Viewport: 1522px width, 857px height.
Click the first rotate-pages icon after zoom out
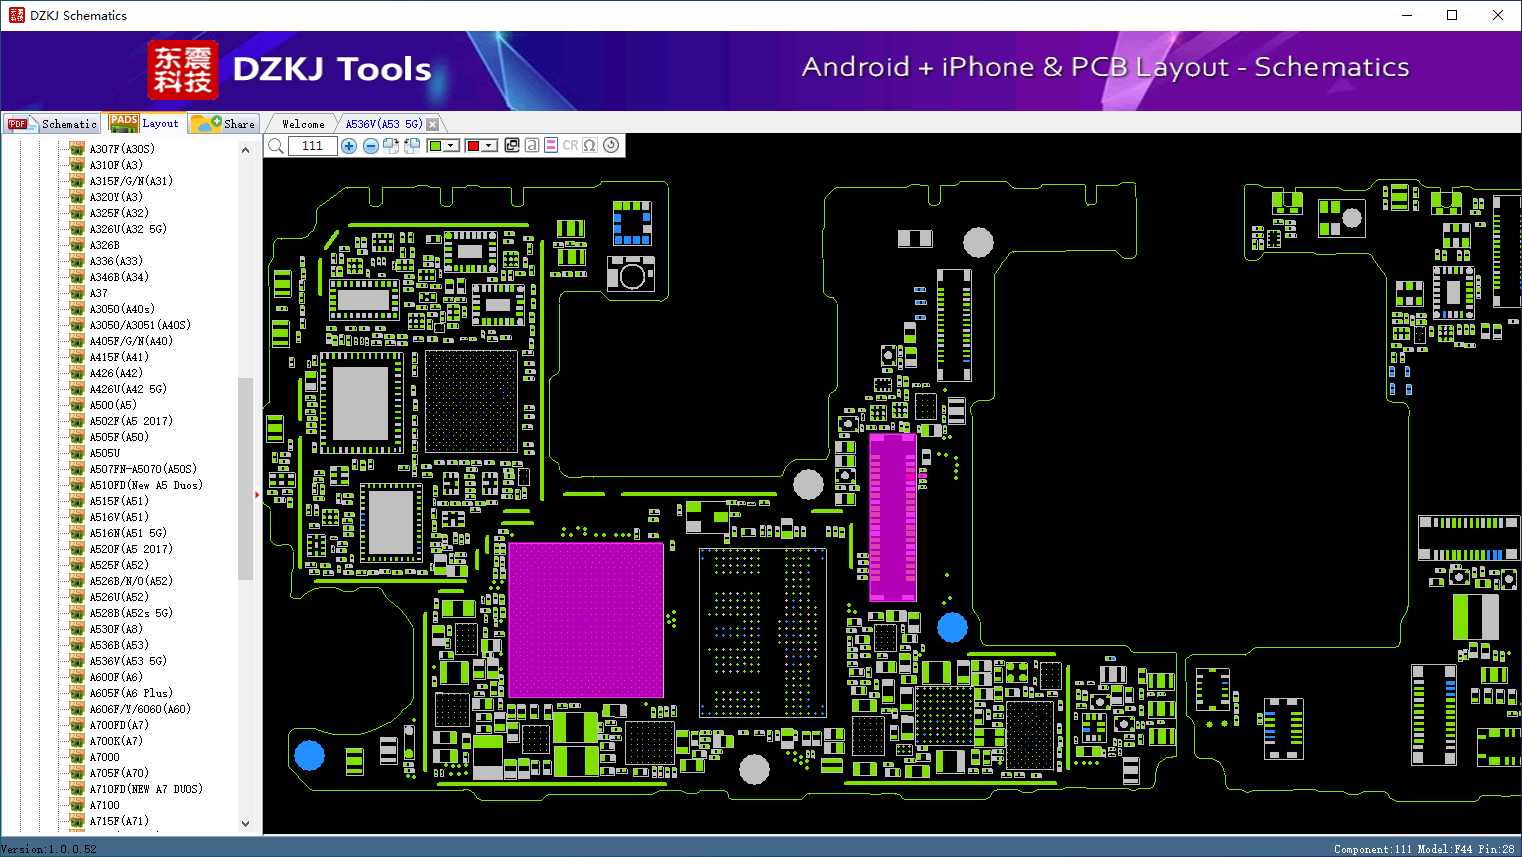[x=391, y=146]
